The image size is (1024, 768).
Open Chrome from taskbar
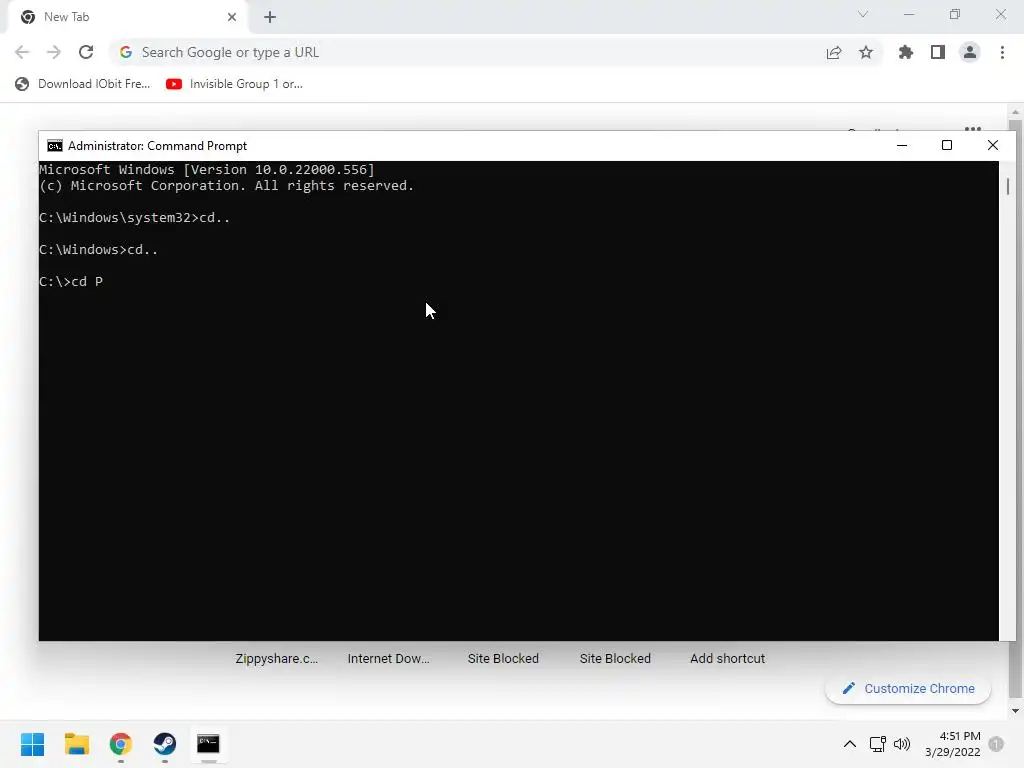pyautogui.click(x=121, y=744)
